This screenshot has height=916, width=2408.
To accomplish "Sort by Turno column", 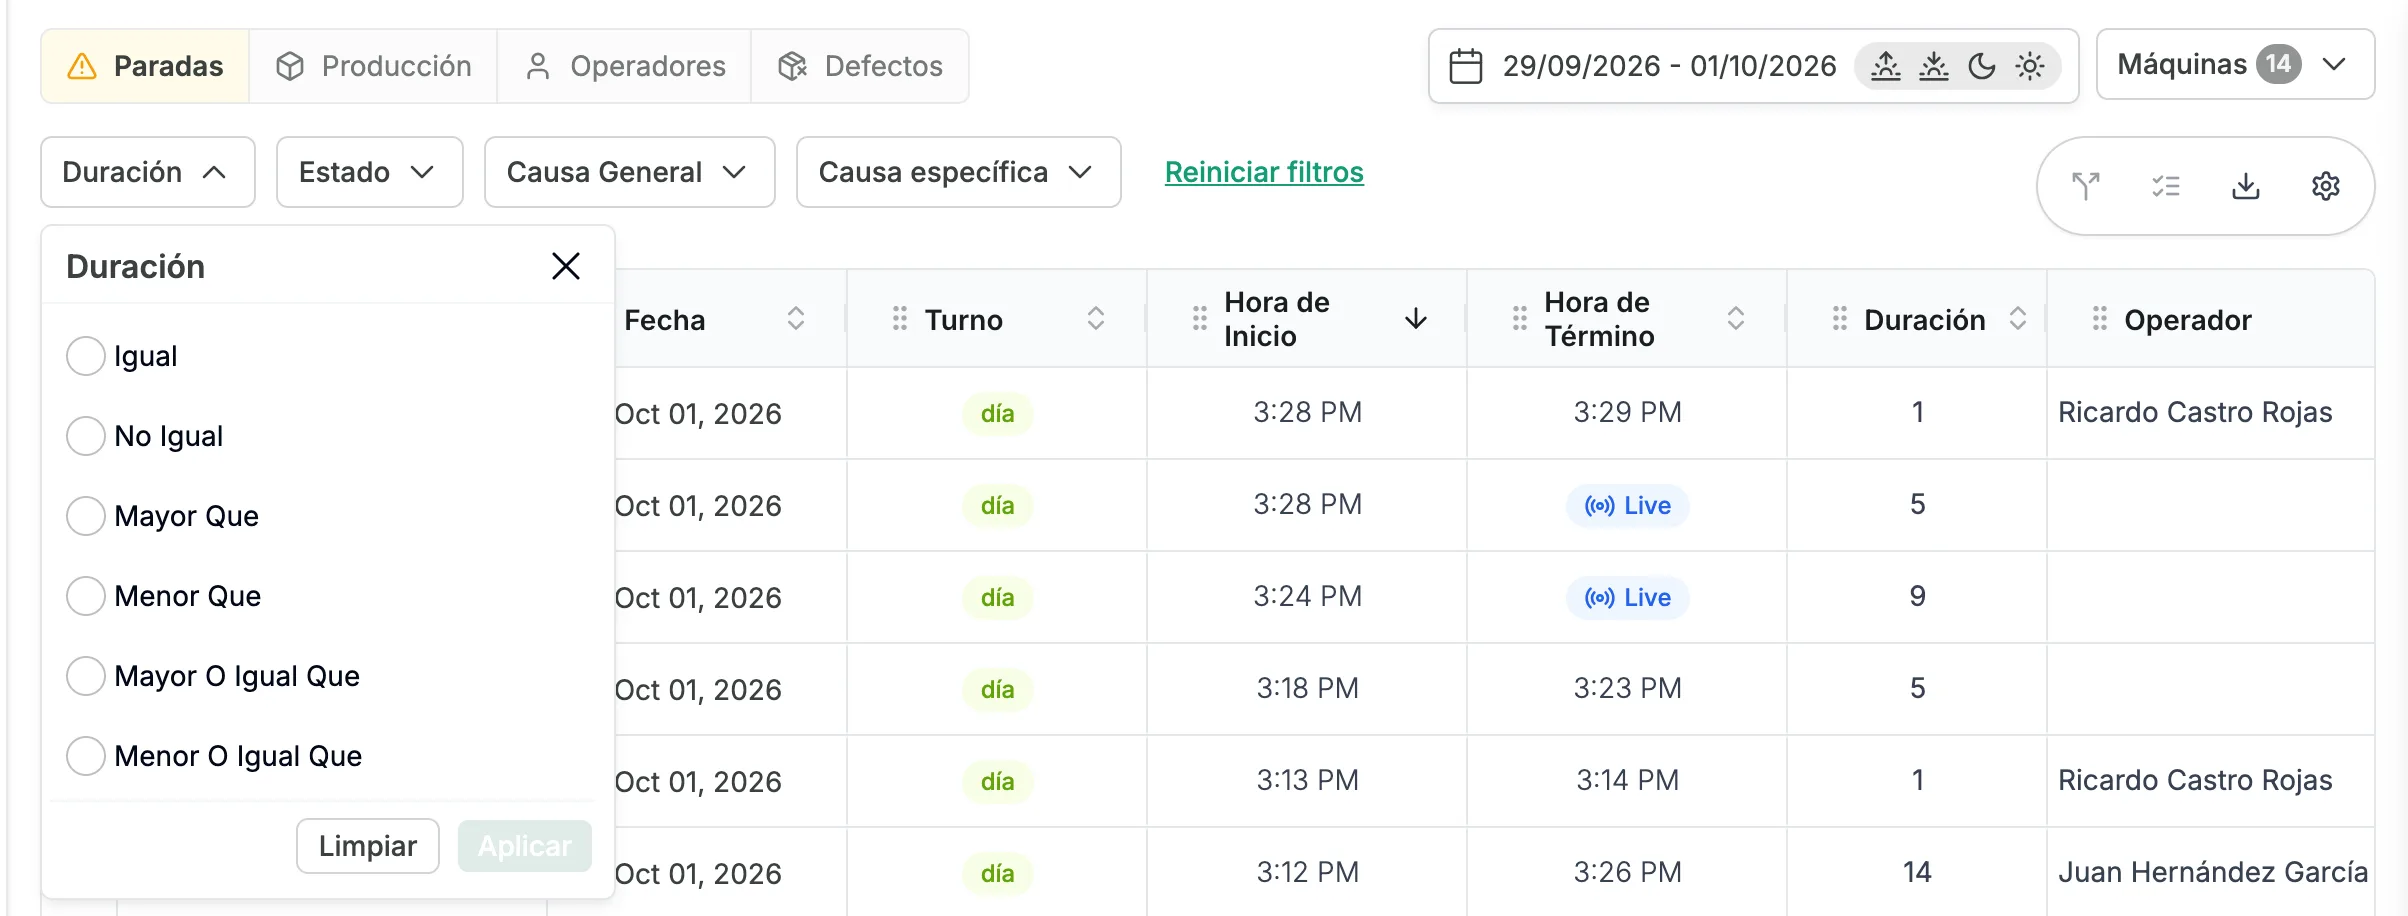I will [x=1096, y=319].
